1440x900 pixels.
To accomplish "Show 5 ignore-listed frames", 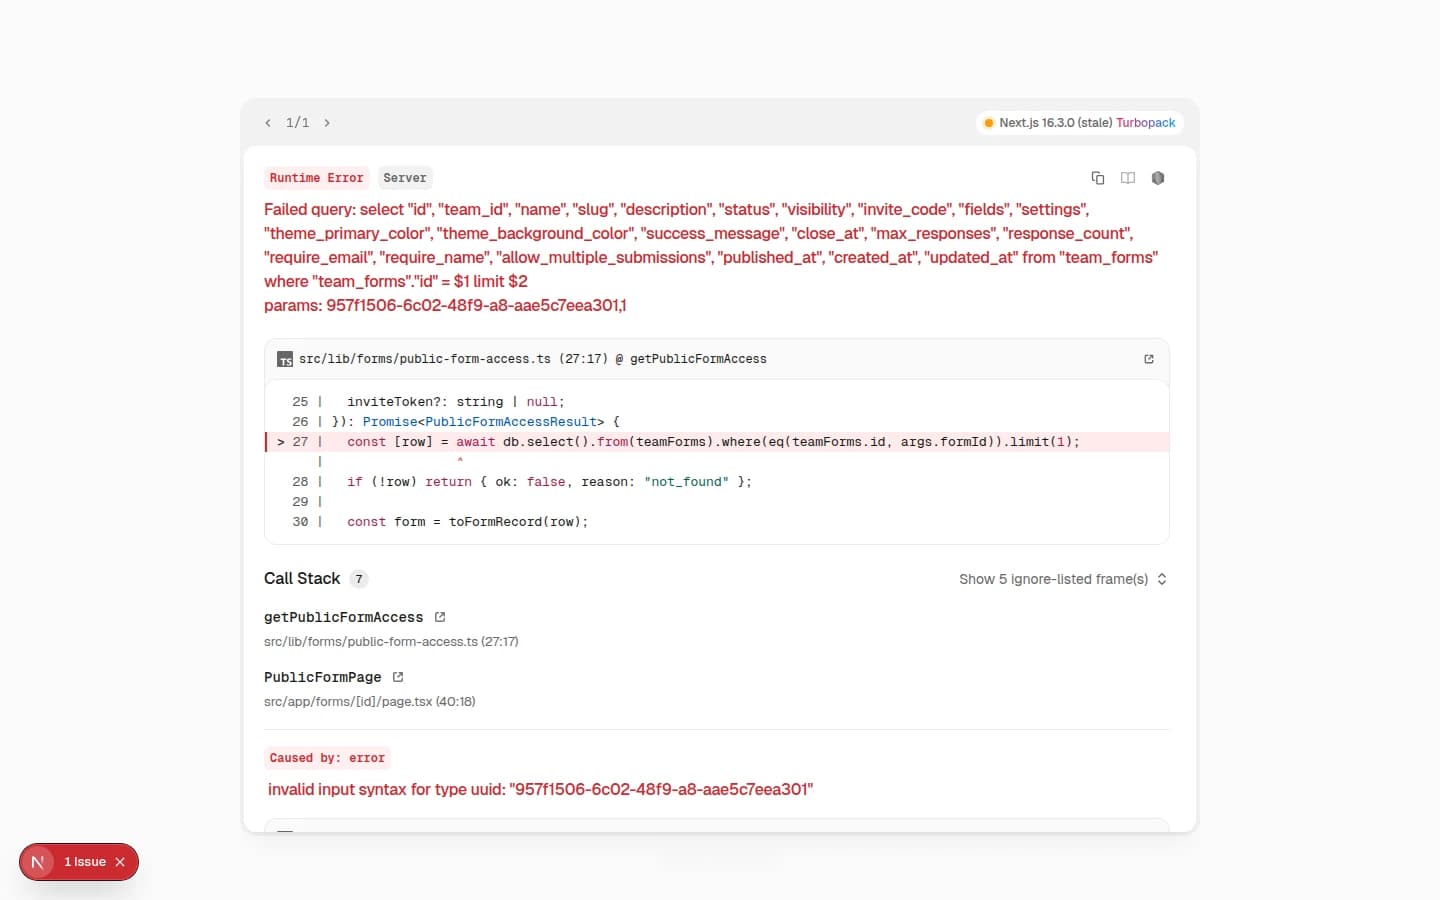I will tap(1063, 579).
